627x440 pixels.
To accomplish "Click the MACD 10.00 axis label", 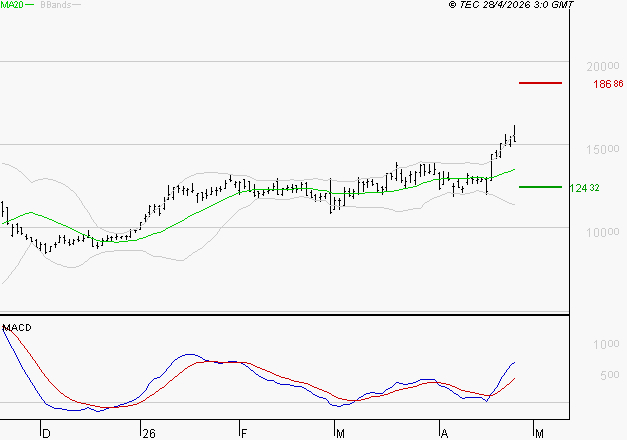I will click(606, 344).
